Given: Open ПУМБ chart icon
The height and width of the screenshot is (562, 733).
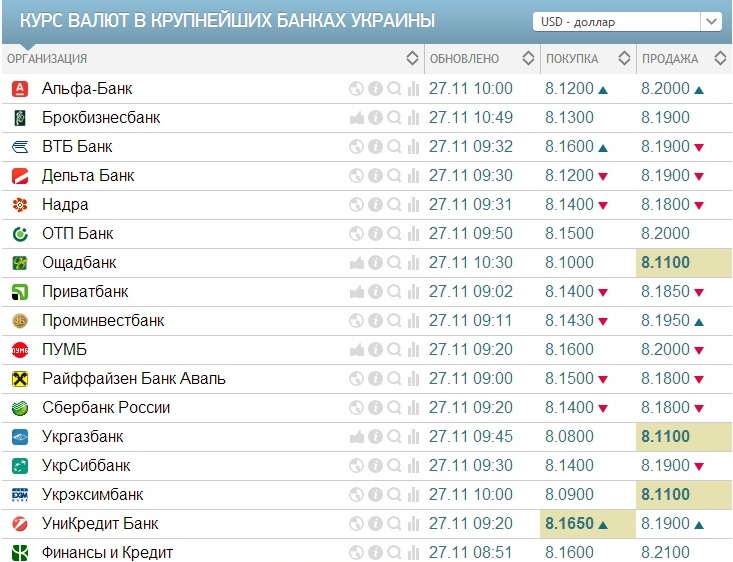Looking at the screenshot, I should 413,349.
